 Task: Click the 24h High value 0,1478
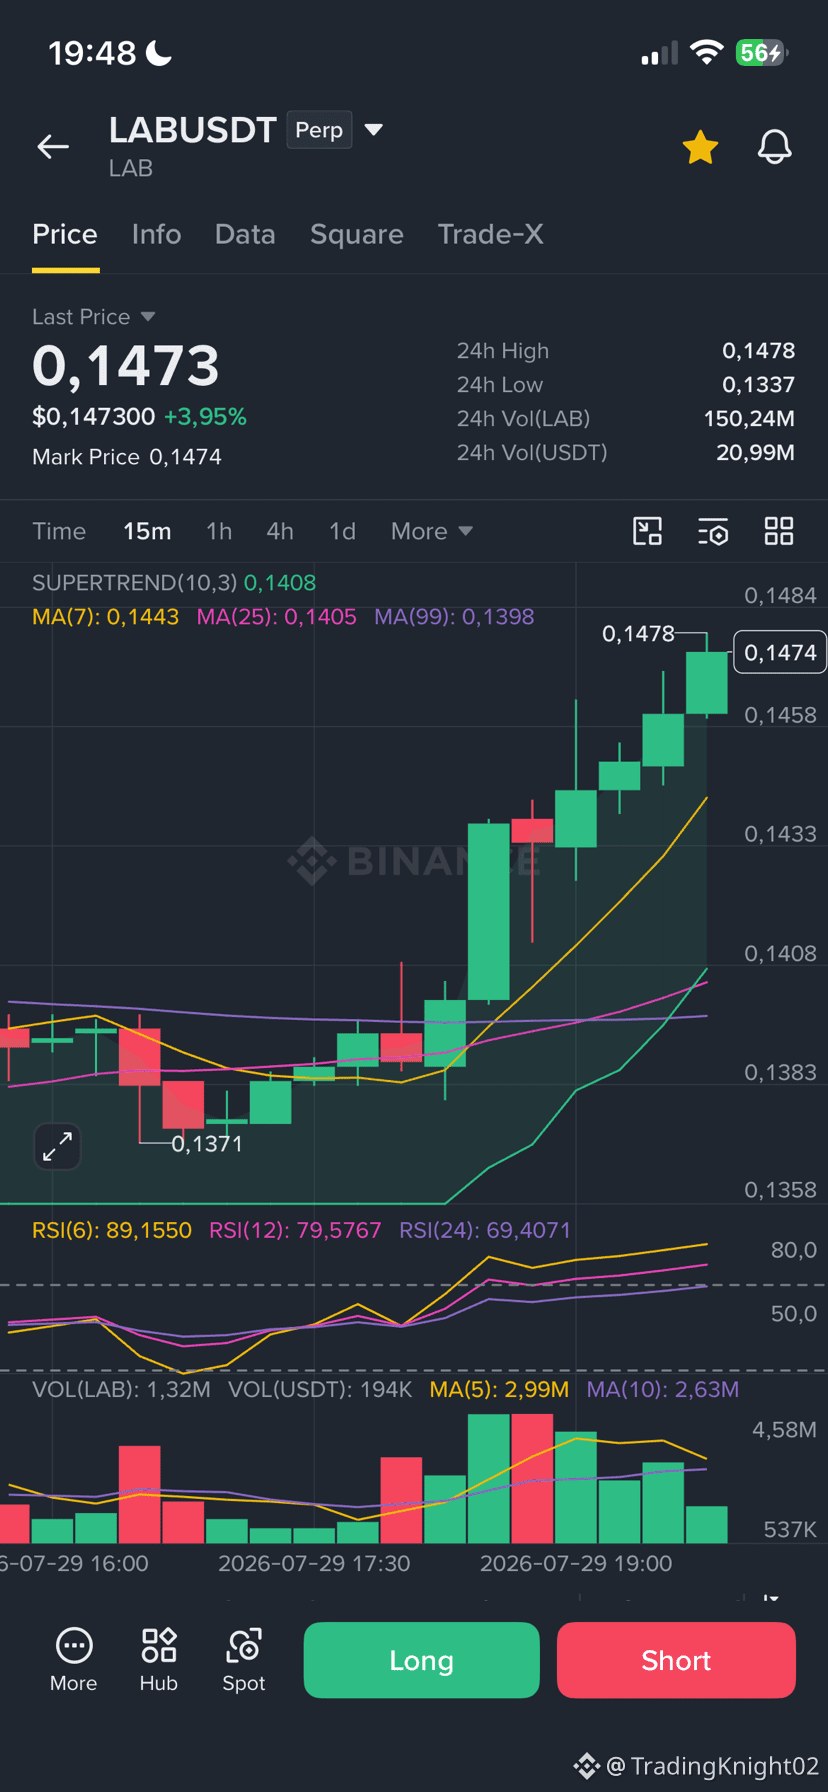point(759,351)
